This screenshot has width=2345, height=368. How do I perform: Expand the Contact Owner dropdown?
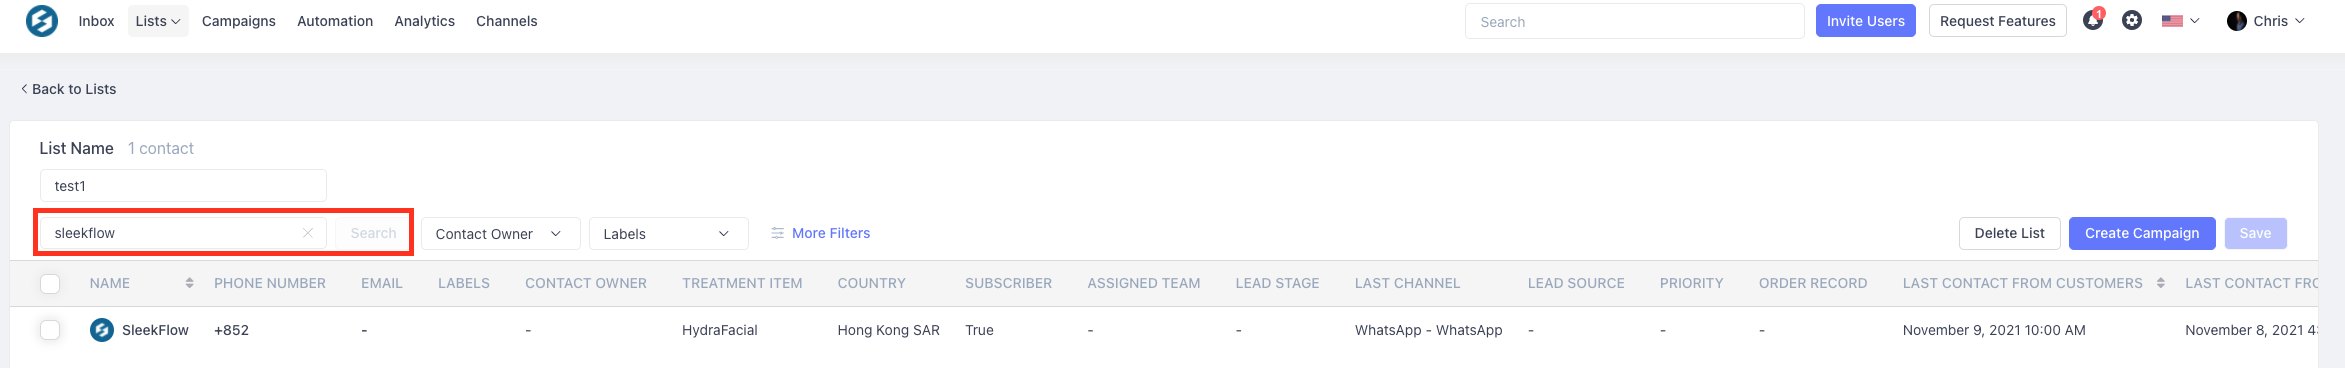[x=500, y=234]
